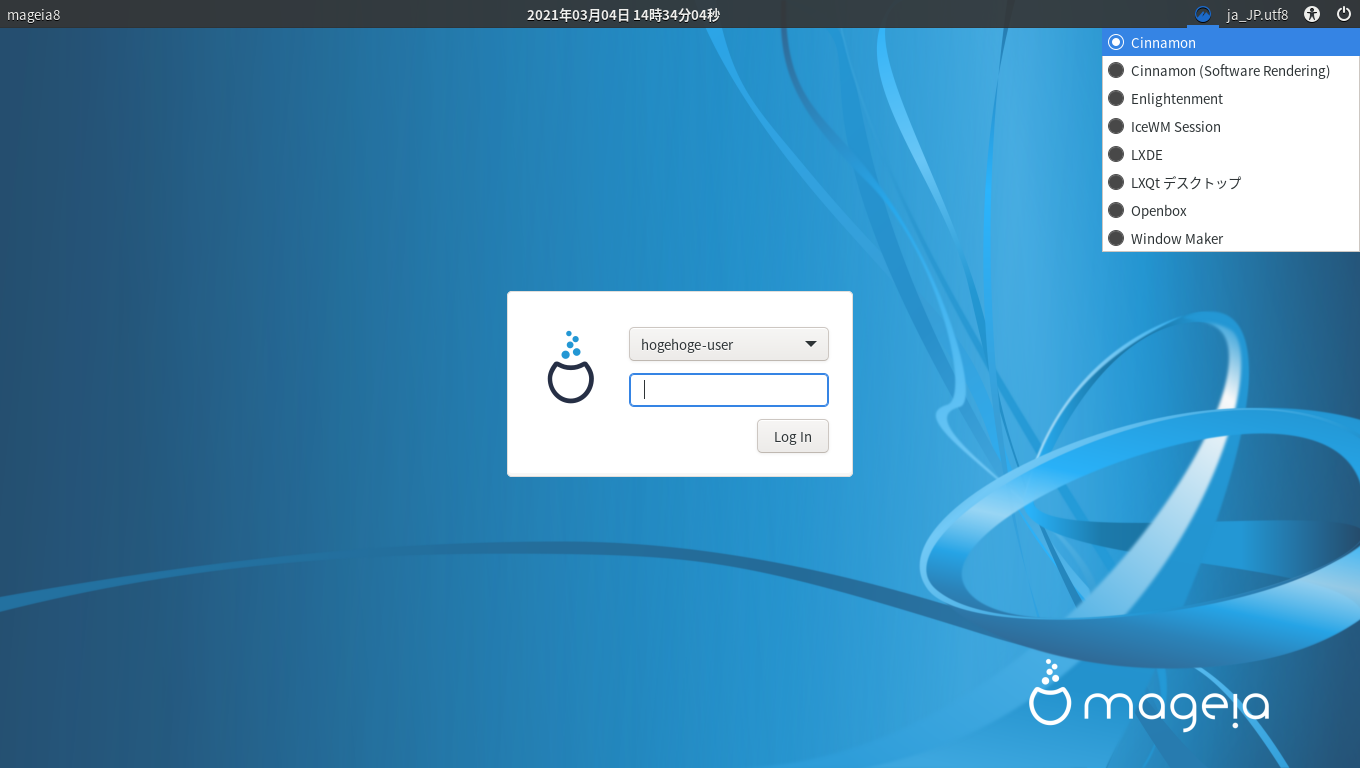Image resolution: width=1360 pixels, height=768 pixels.
Task: Click the mageia8 hostname label
Action: [34, 14]
